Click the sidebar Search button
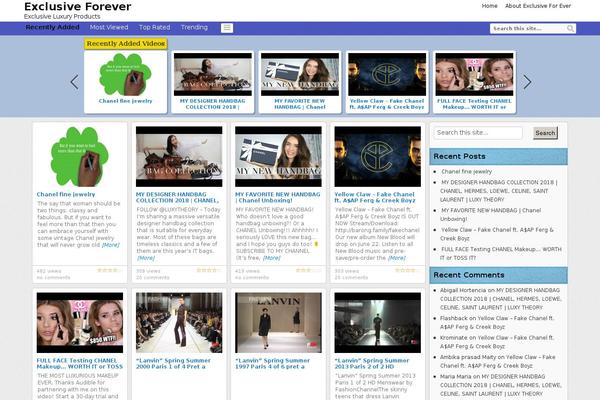 pos(545,133)
